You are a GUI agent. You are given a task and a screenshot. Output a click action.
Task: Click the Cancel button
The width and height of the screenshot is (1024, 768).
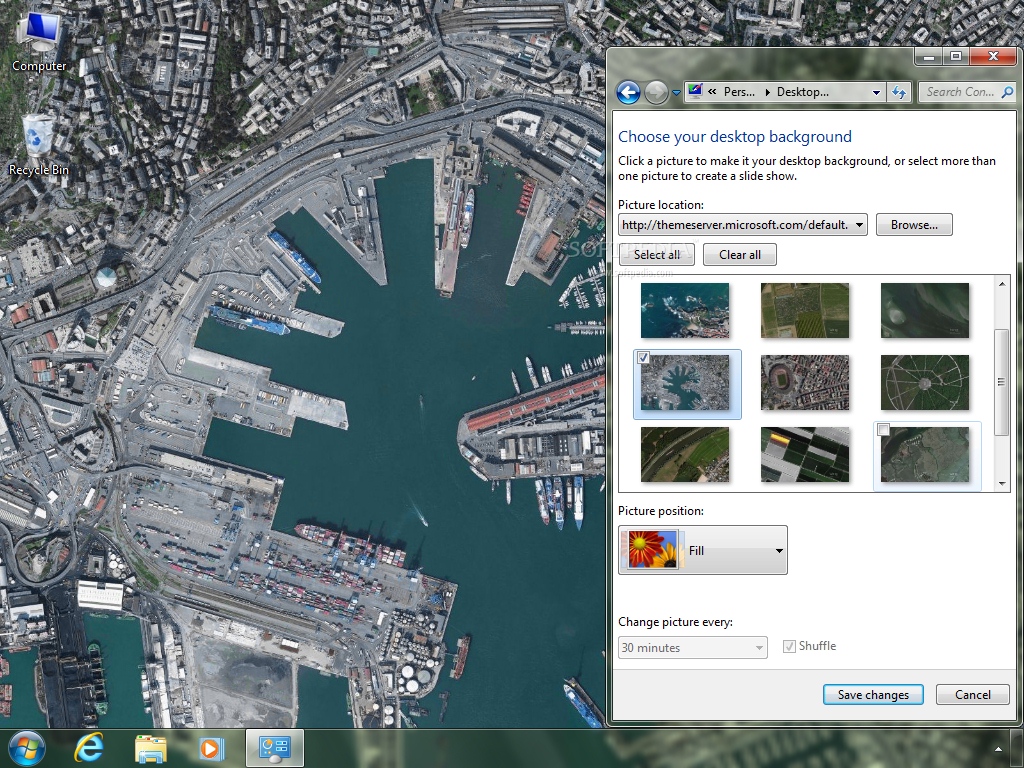pos(972,695)
